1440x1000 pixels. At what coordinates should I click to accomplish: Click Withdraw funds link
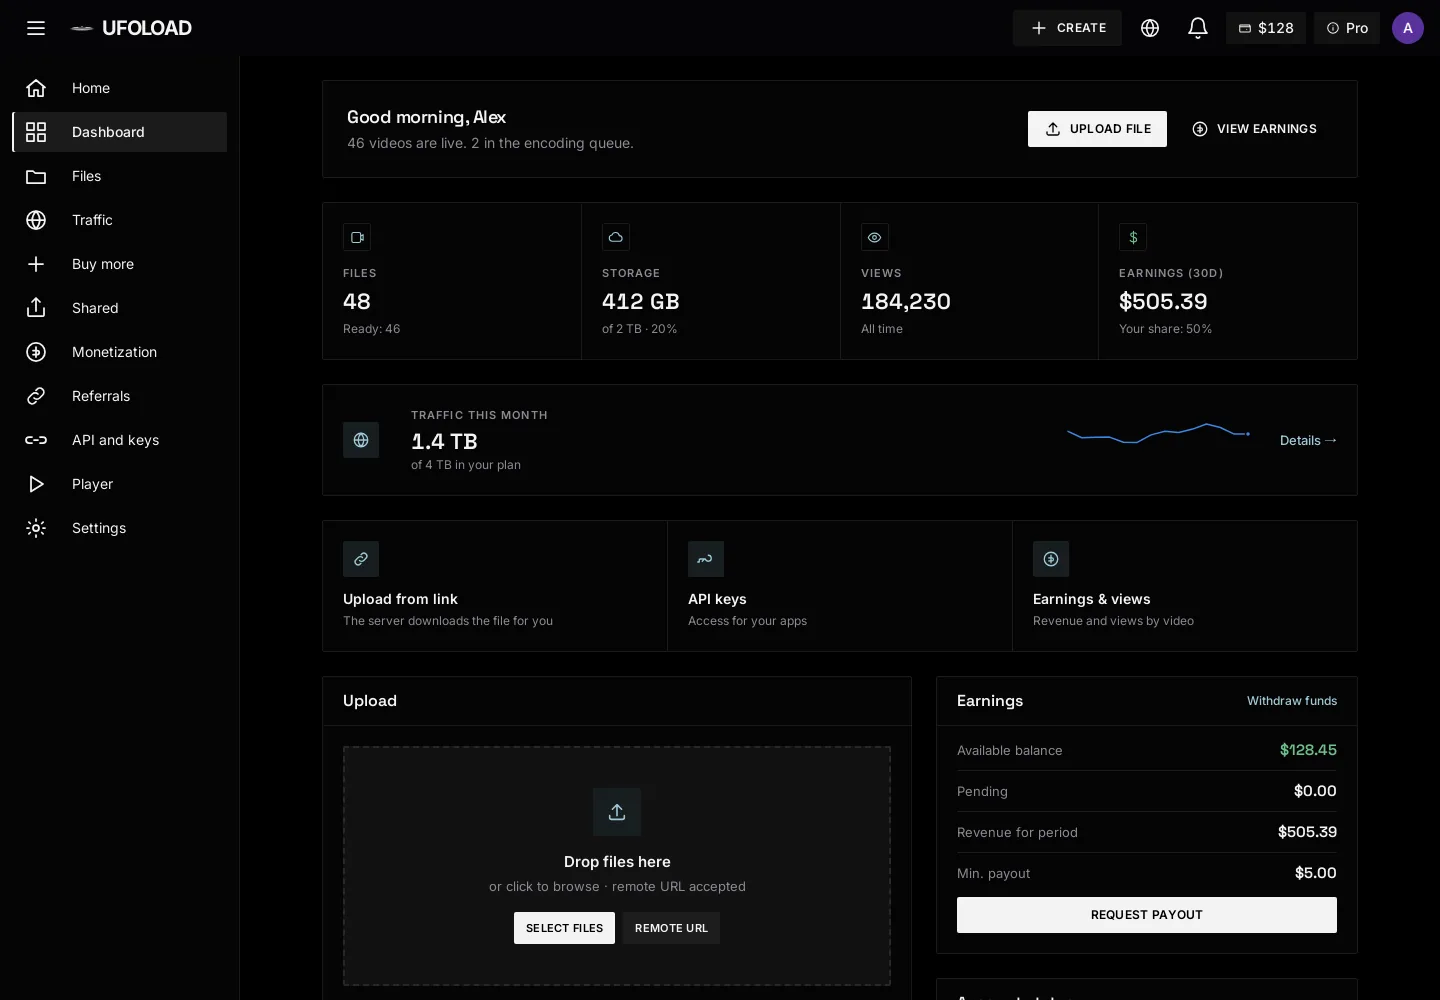pyautogui.click(x=1292, y=701)
